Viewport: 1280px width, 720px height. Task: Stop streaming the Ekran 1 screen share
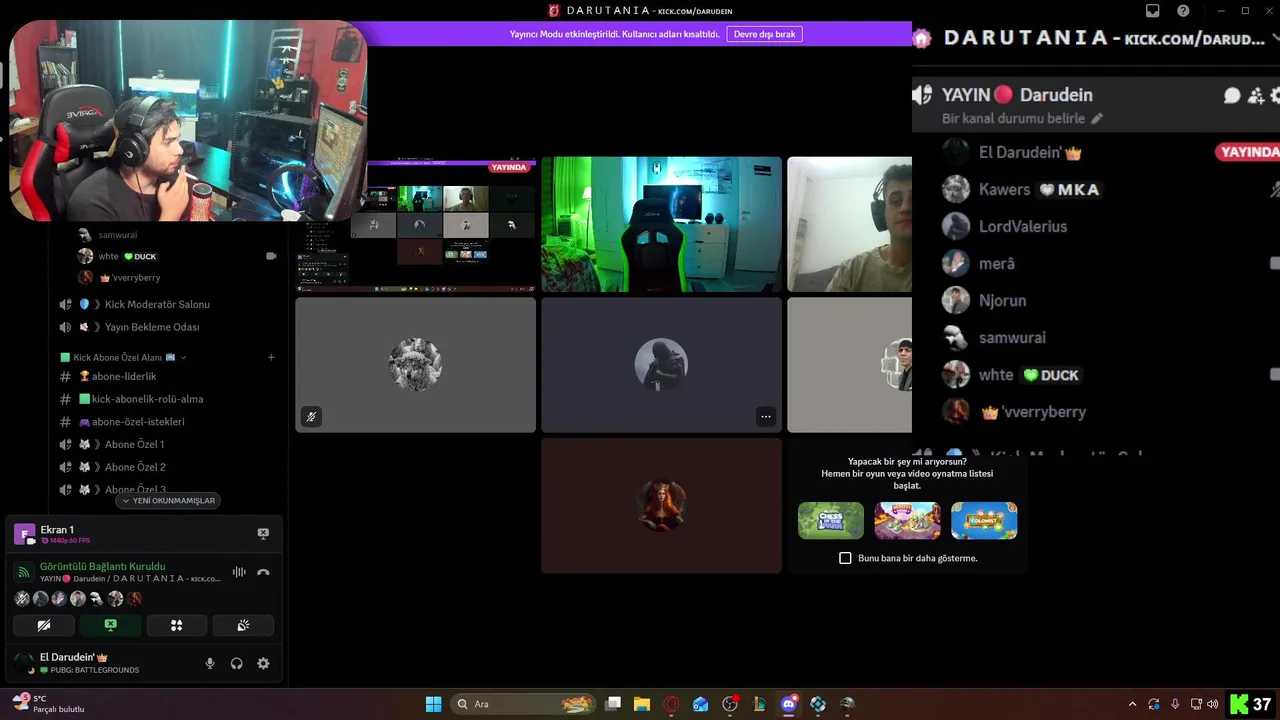click(263, 533)
